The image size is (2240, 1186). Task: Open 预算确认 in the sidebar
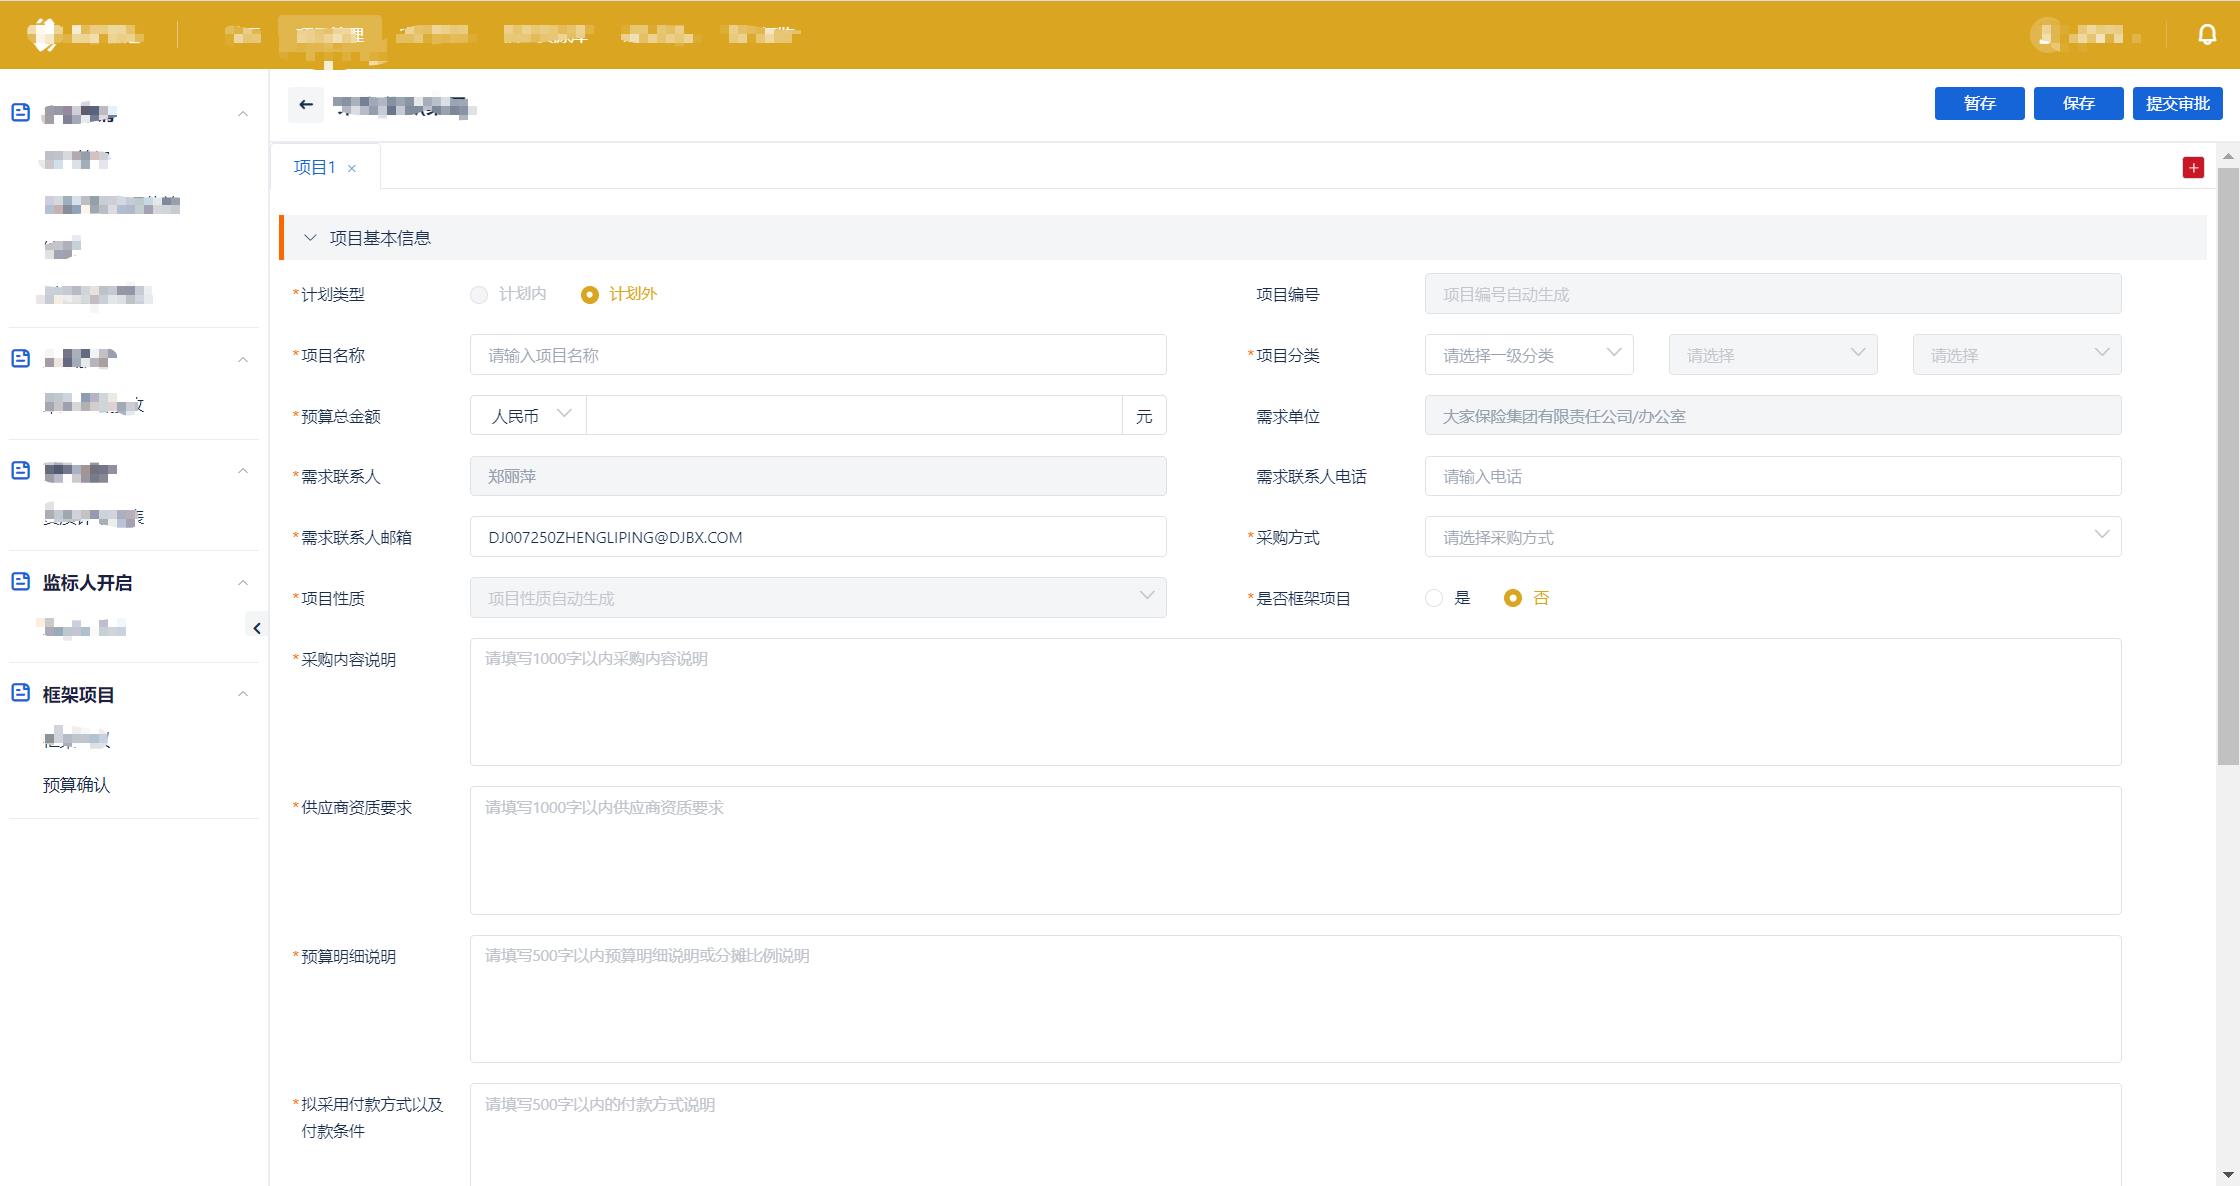pyautogui.click(x=76, y=785)
